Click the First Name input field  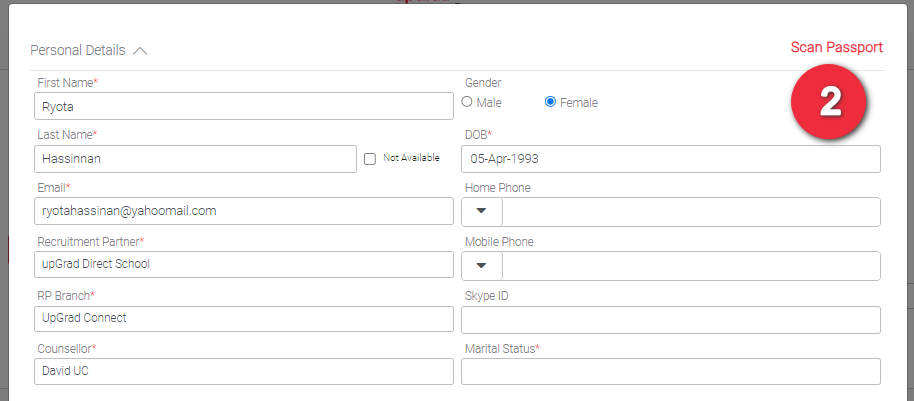click(244, 106)
